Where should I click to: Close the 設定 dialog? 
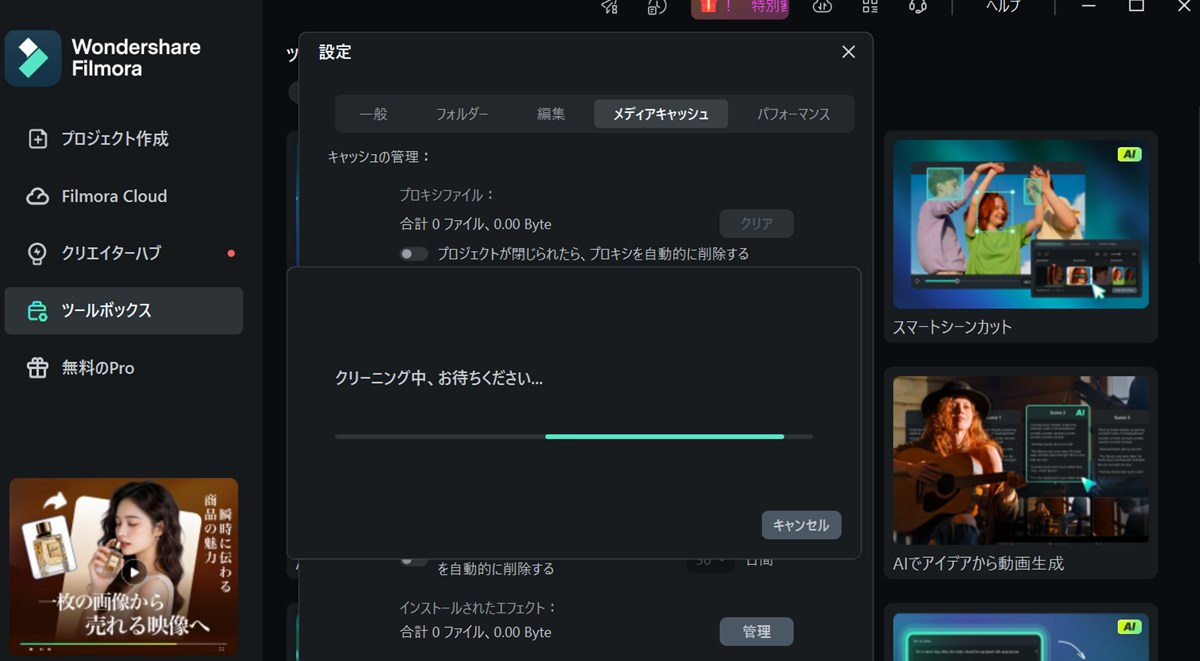[x=848, y=52]
